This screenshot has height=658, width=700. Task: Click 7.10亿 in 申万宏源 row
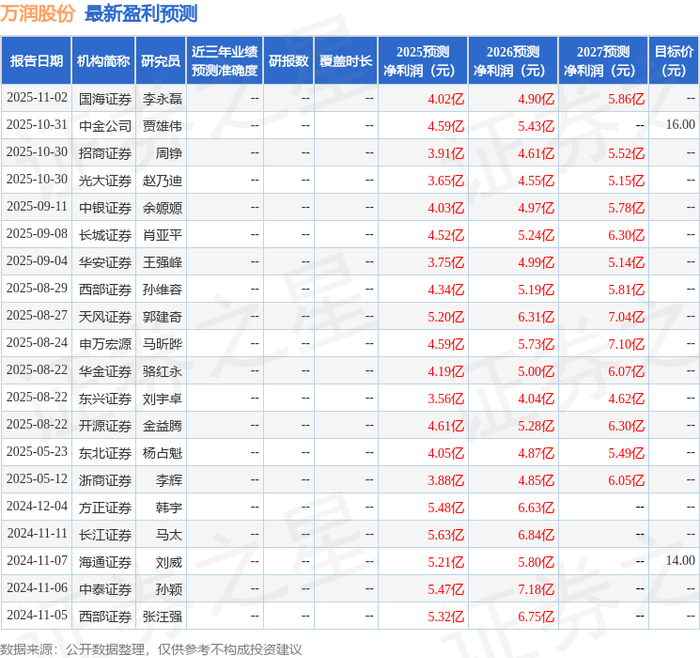tap(626, 344)
